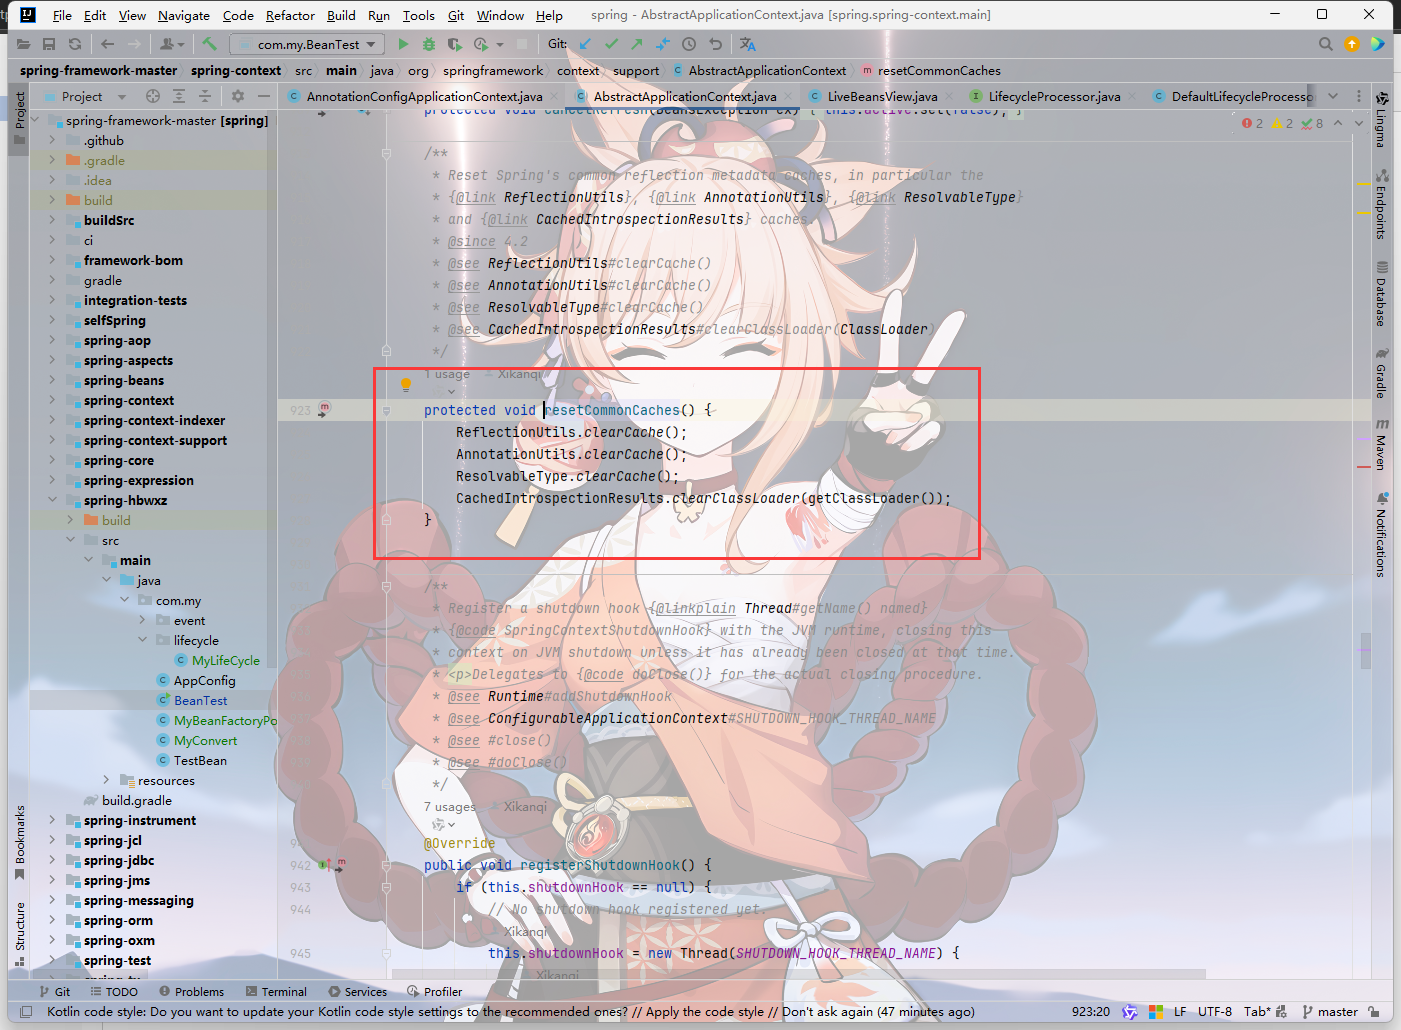Click the Lingma icon in status bar
Image resolution: width=1401 pixels, height=1030 pixels.
(x=1130, y=1011)
